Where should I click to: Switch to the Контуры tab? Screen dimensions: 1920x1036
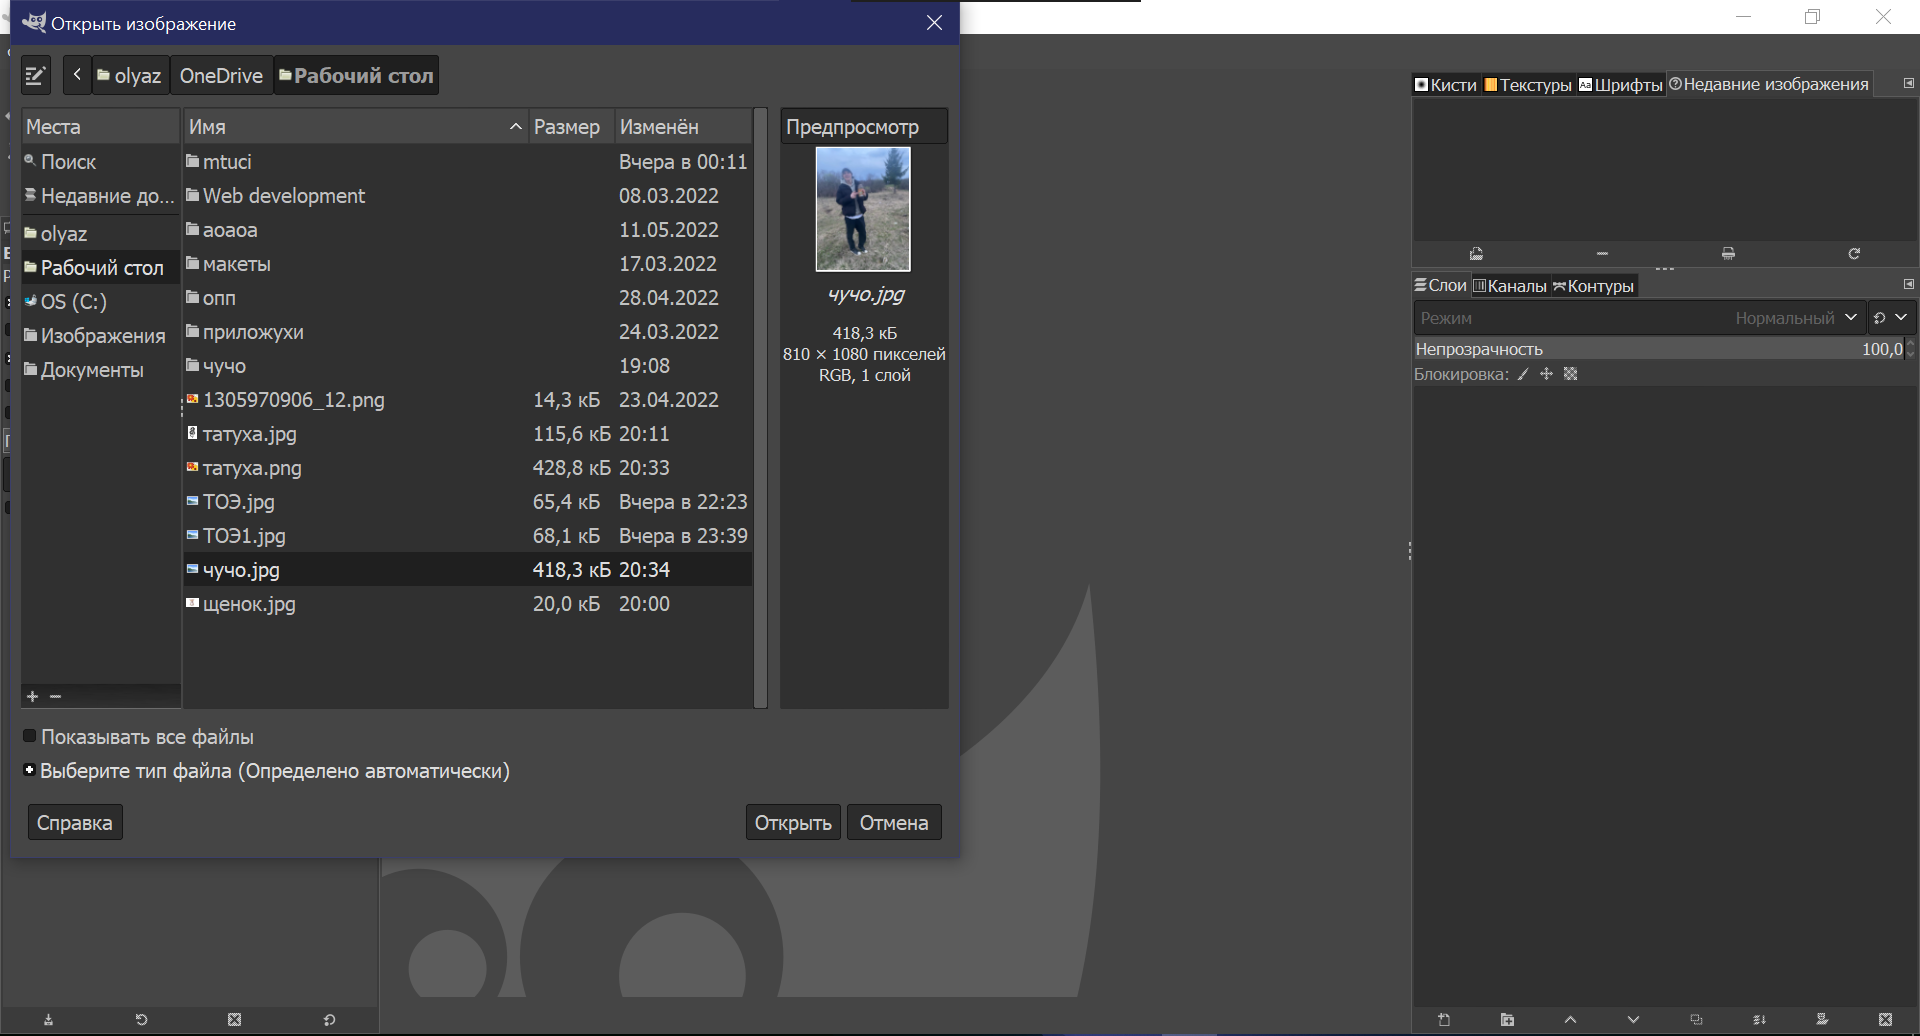1593,286
